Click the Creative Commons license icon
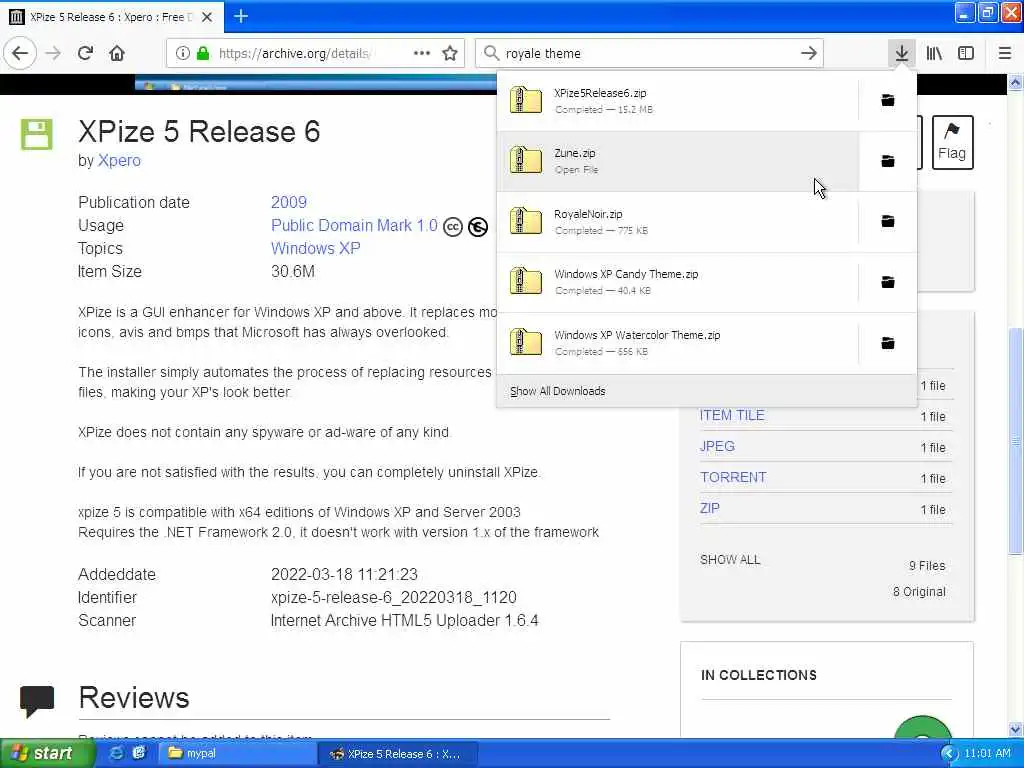 tap(453, 227)
